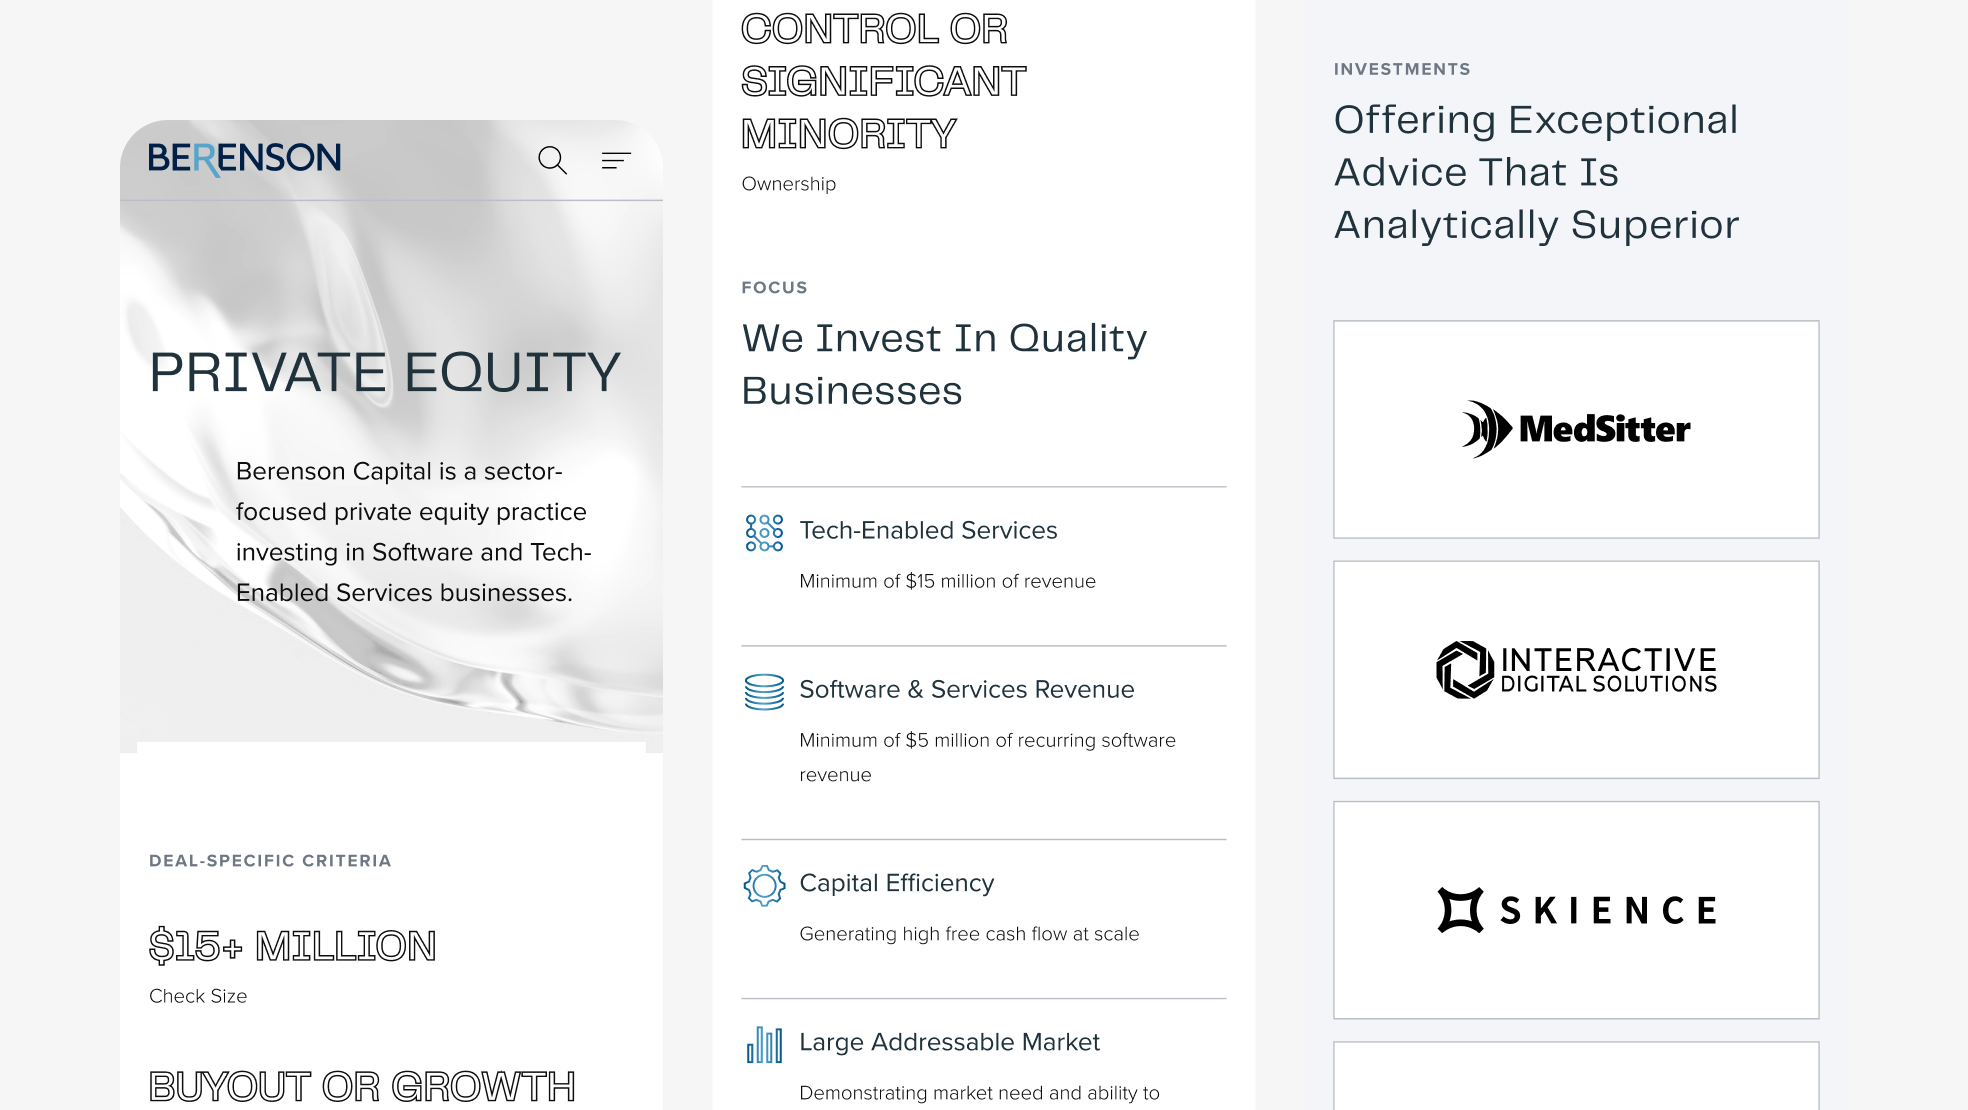Click the Software & Services Revenue heading
The image size is (1968, 1110).
click(x=966, y=689)
